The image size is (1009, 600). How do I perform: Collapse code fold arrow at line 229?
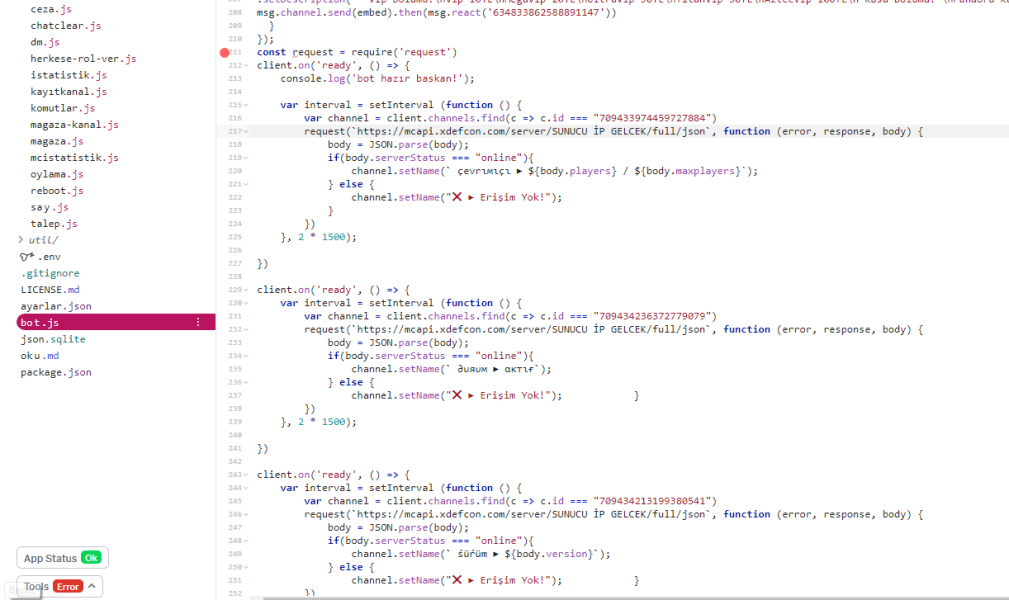(x=246, y=290)
